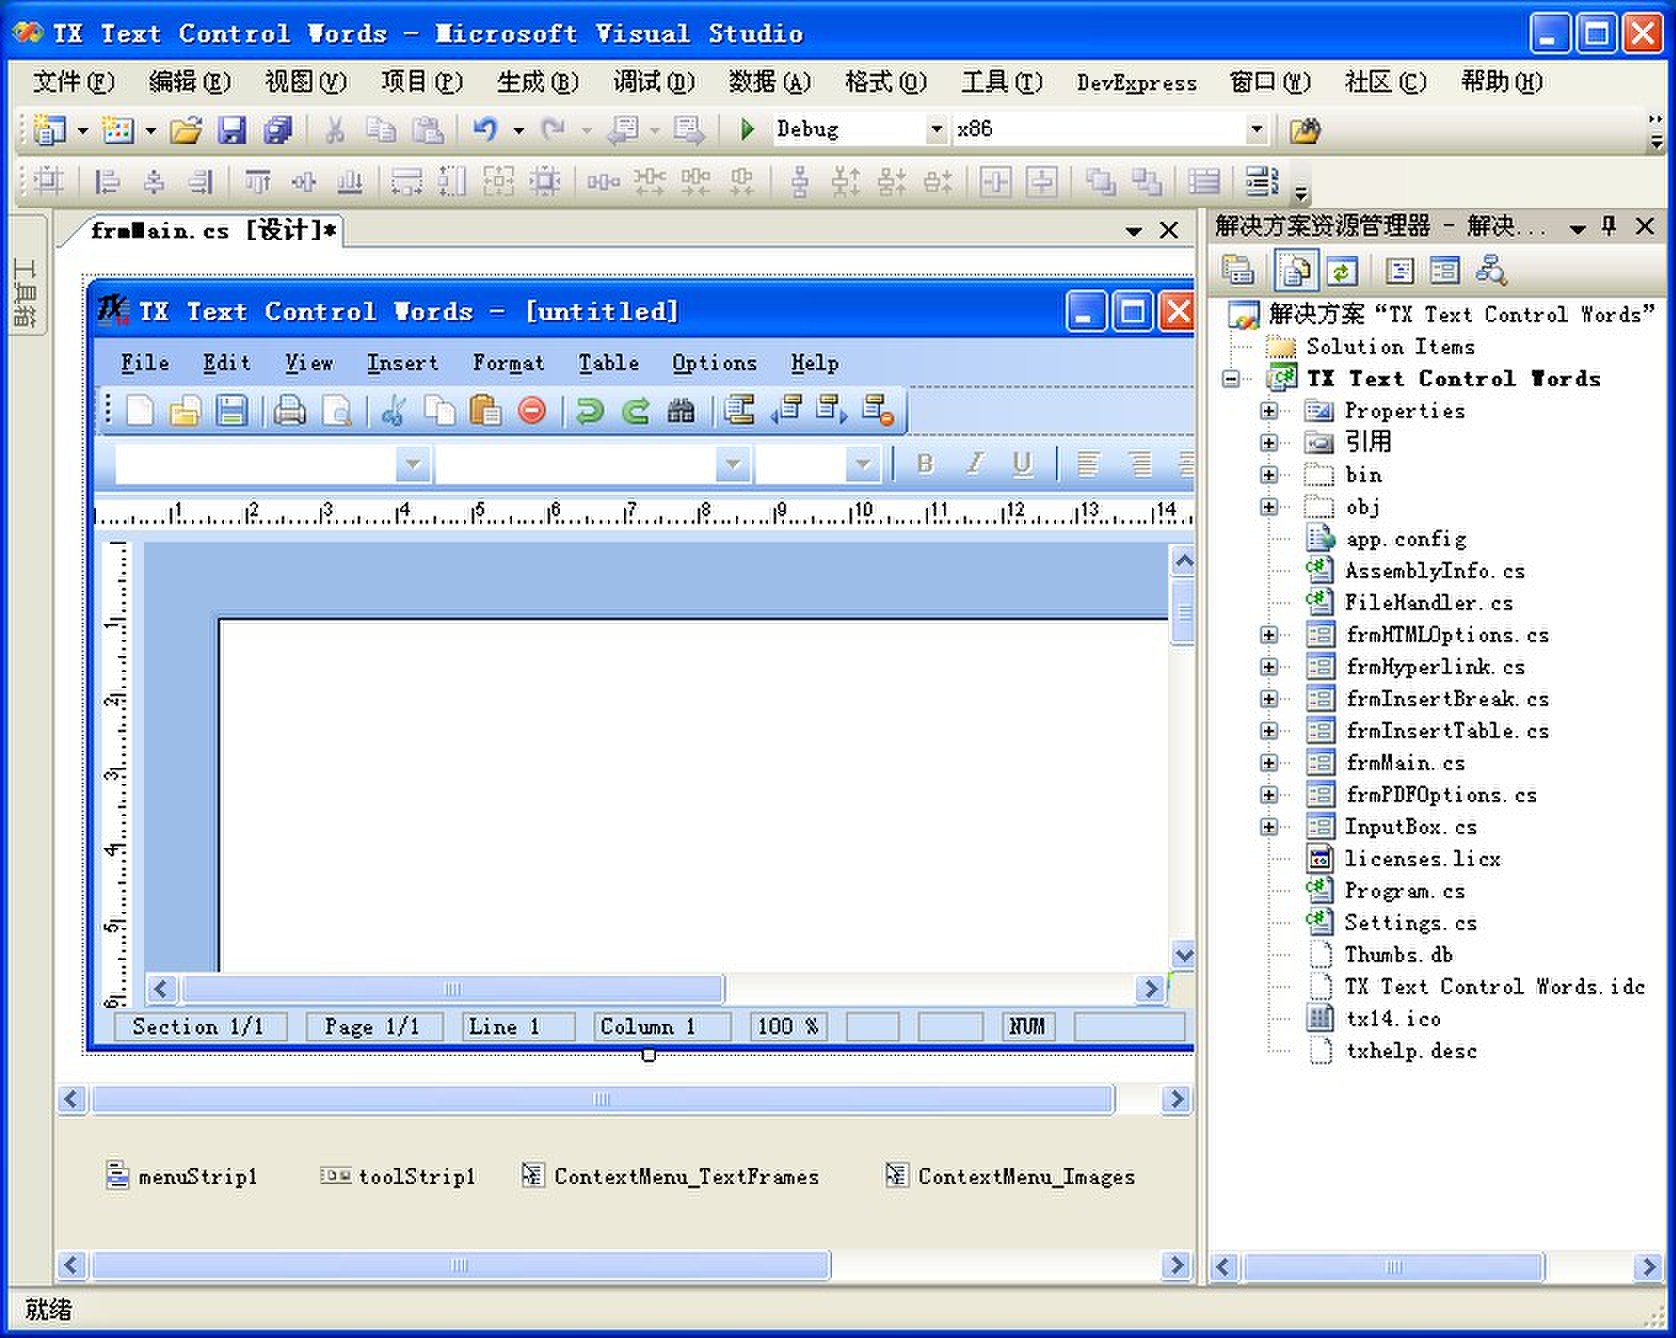
Task: Collapse the TX Text Control Words project node
Action: 1231,379
